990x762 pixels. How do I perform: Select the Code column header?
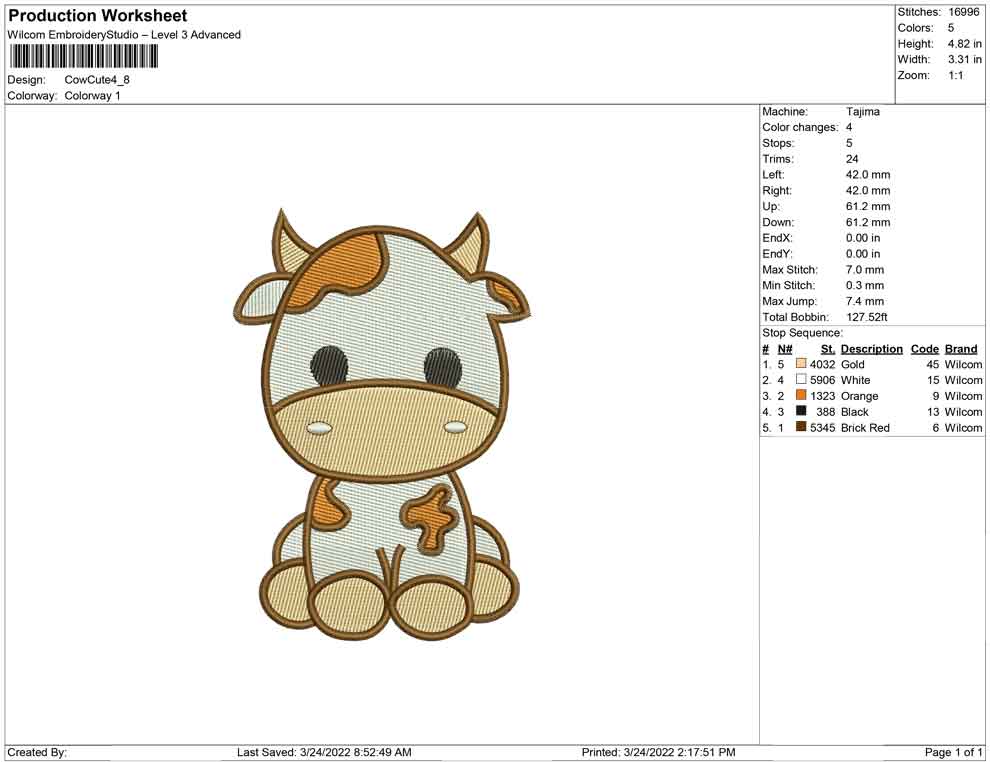click(925, 349)
